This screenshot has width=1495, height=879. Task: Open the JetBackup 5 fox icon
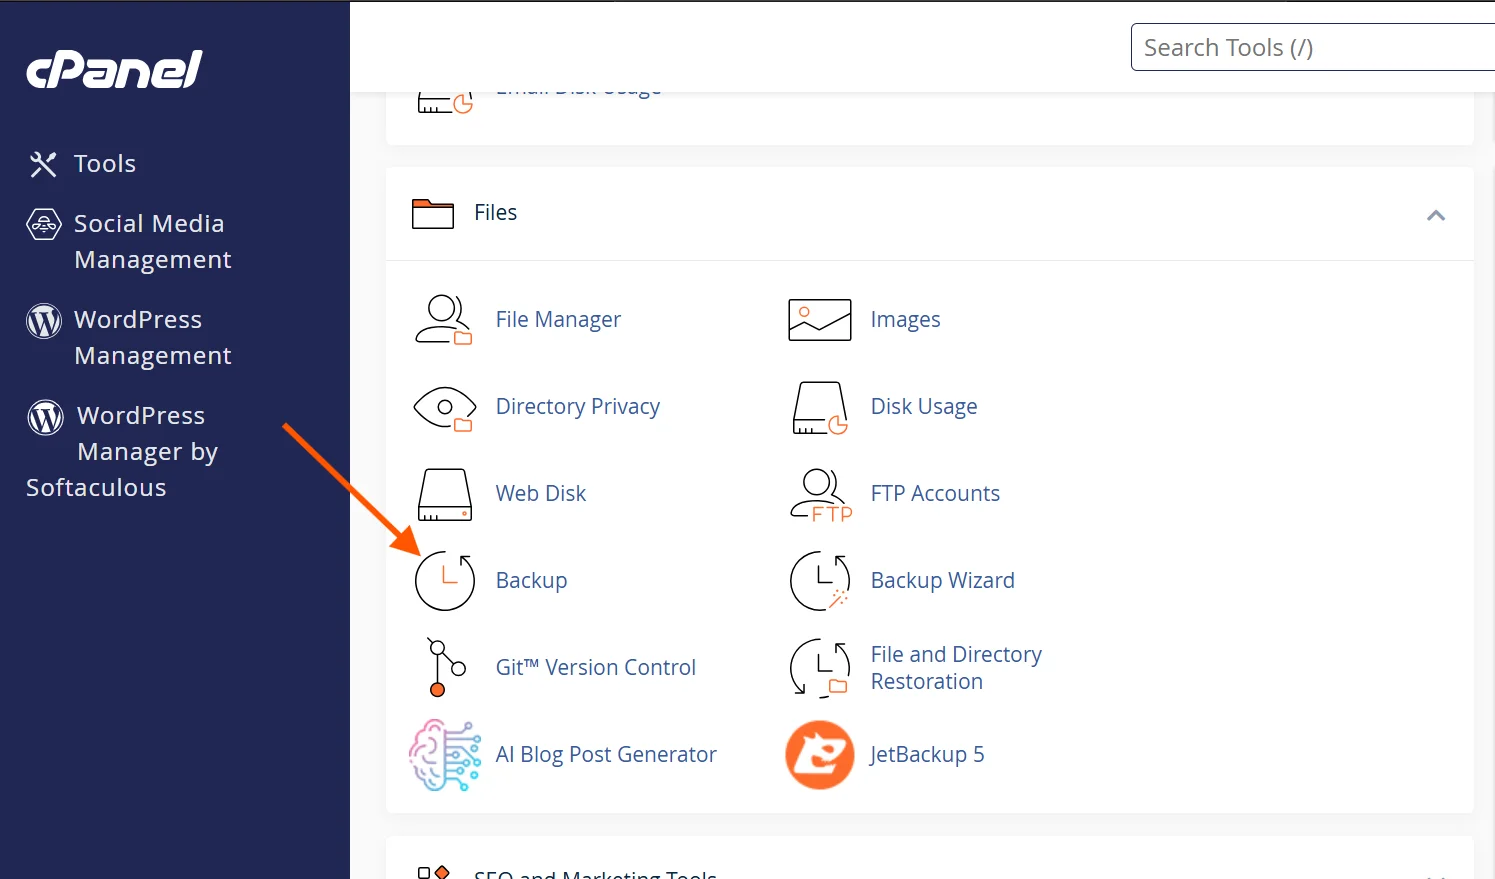click(x=818, y=755)
